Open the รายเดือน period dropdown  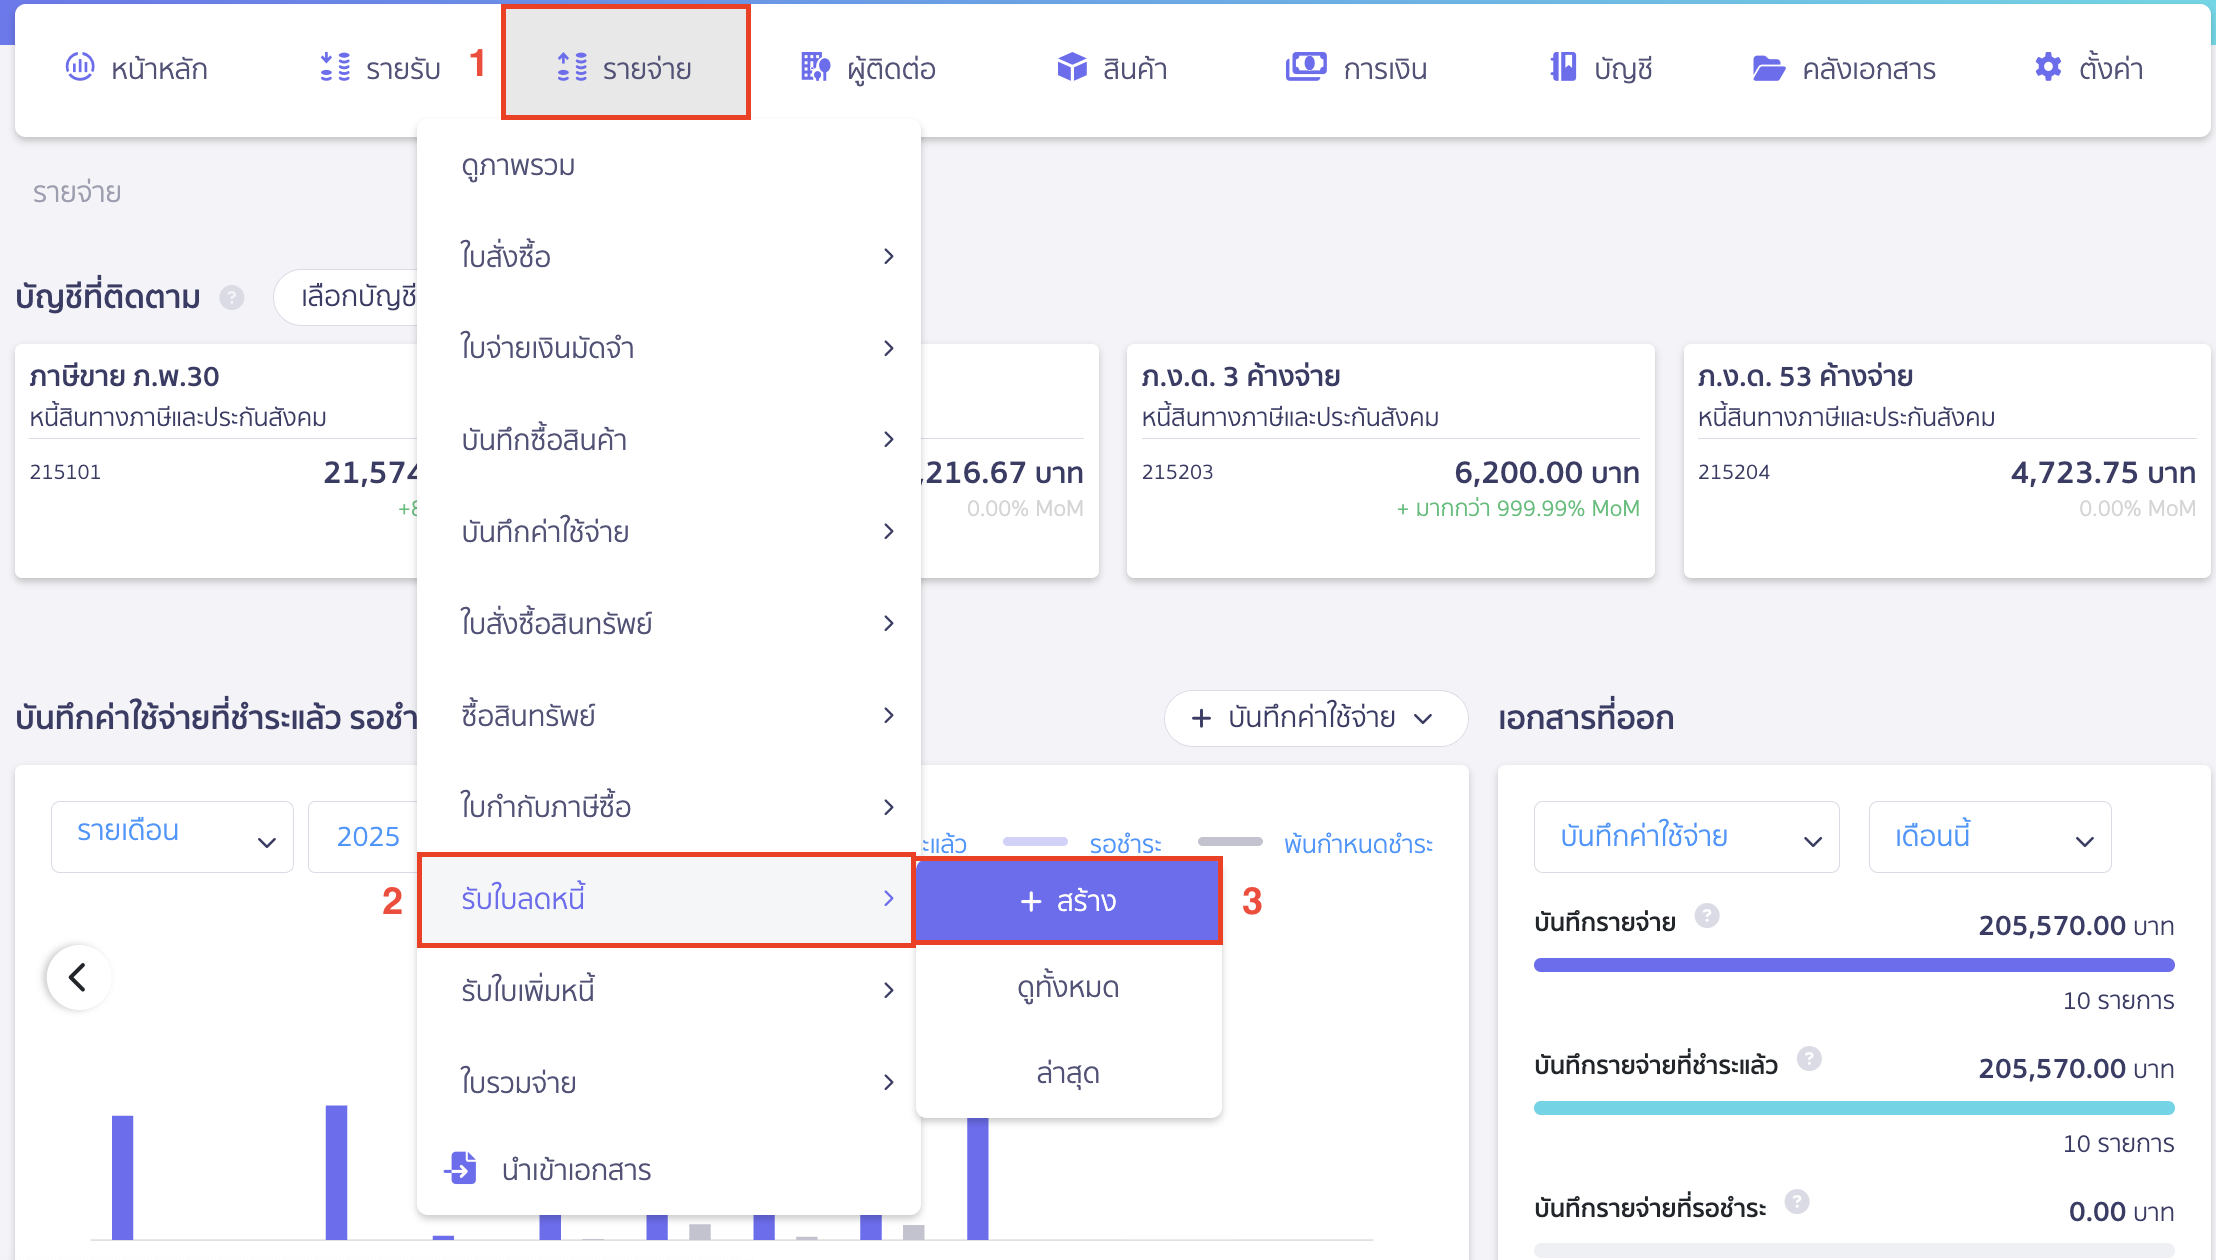click(172, 836)
